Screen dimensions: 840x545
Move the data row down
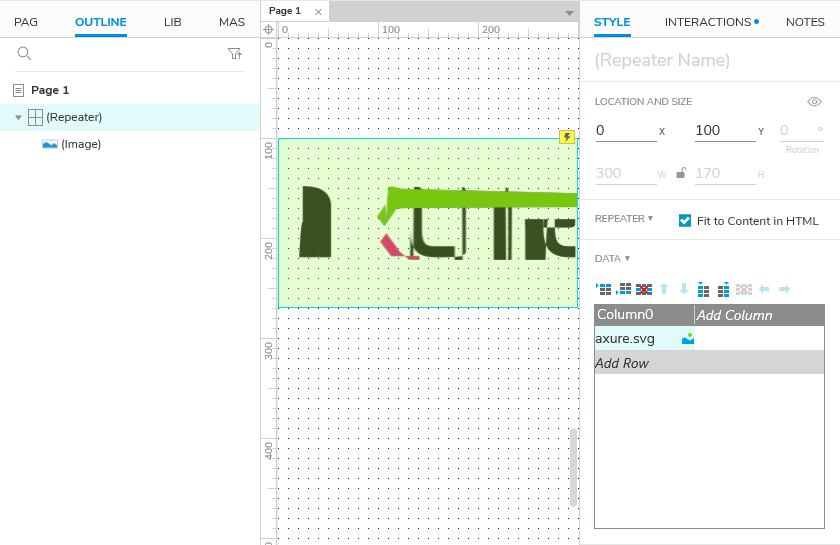(684, 289)
